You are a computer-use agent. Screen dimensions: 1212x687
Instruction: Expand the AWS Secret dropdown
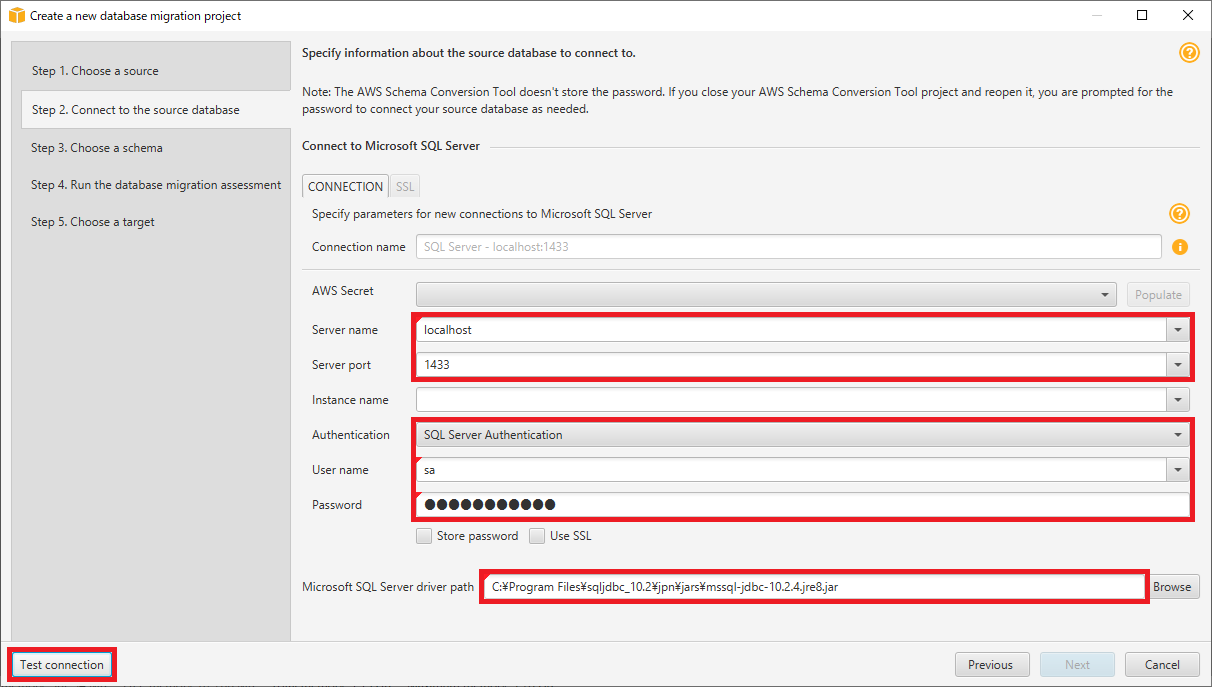(1104, 295)
